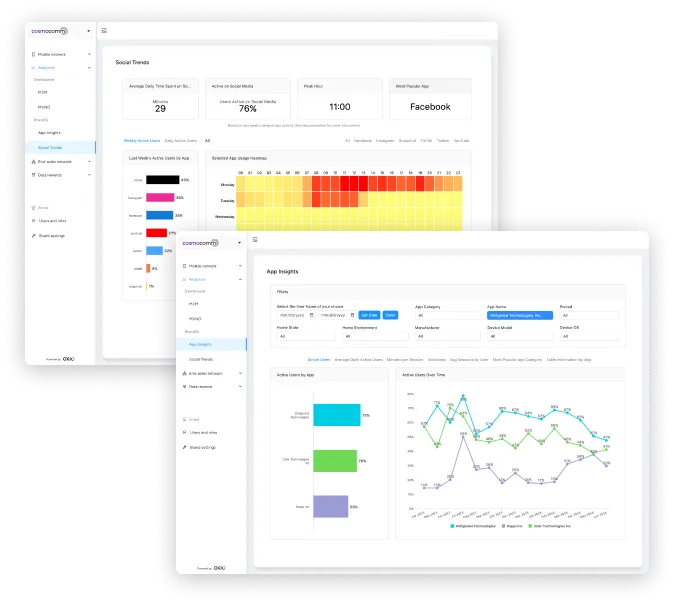Open the cosmocomm brand selector dropdown in front window
Viewport: 674px width, 604px height.
pyautogui.click(x=239, y=243)
